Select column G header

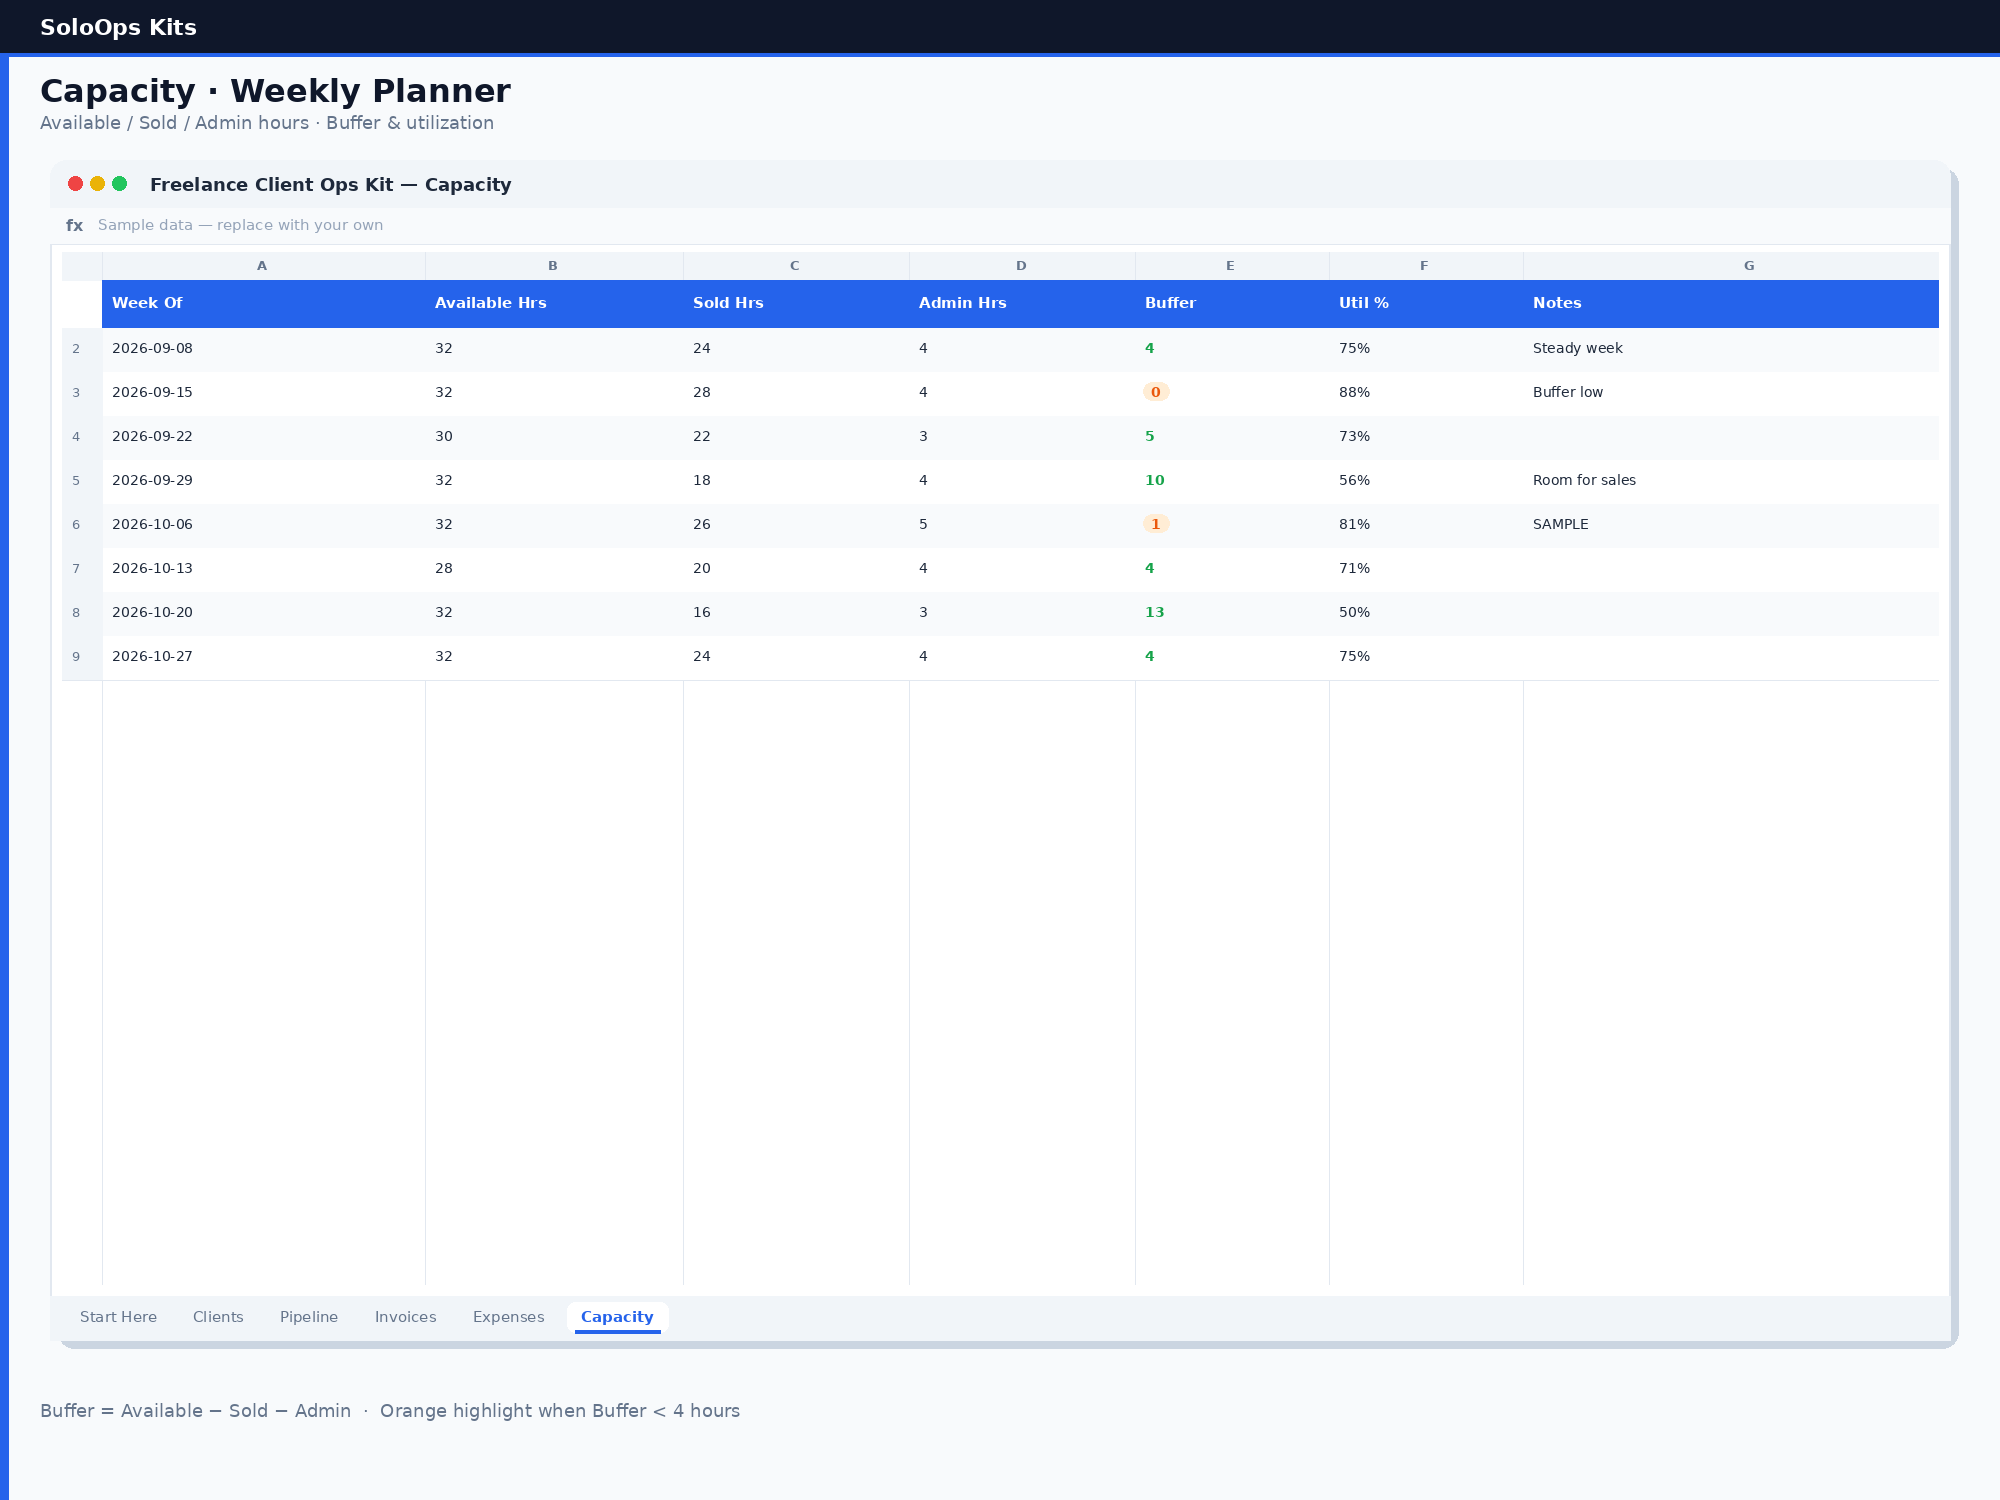[x=1731, y=266]
